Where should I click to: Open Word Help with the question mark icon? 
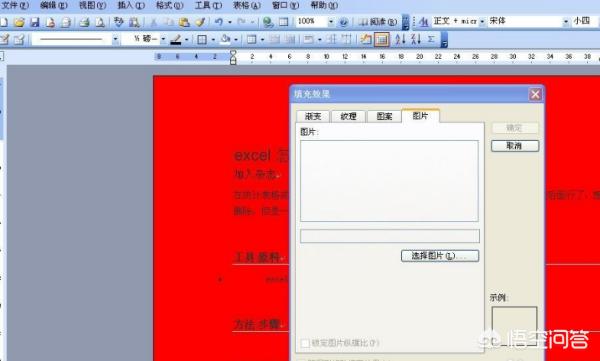pos(344,22)
